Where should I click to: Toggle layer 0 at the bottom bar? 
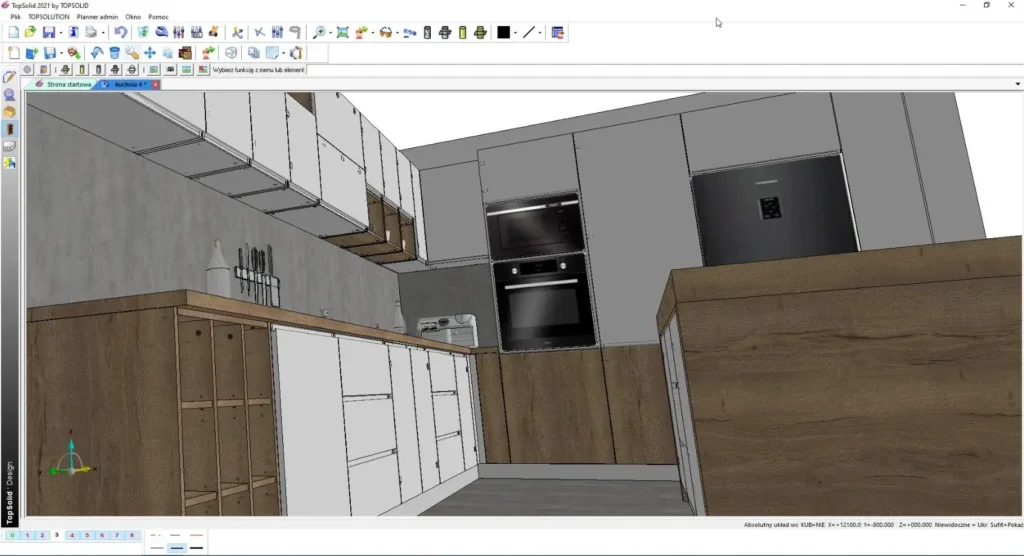[x=12, y=536]
